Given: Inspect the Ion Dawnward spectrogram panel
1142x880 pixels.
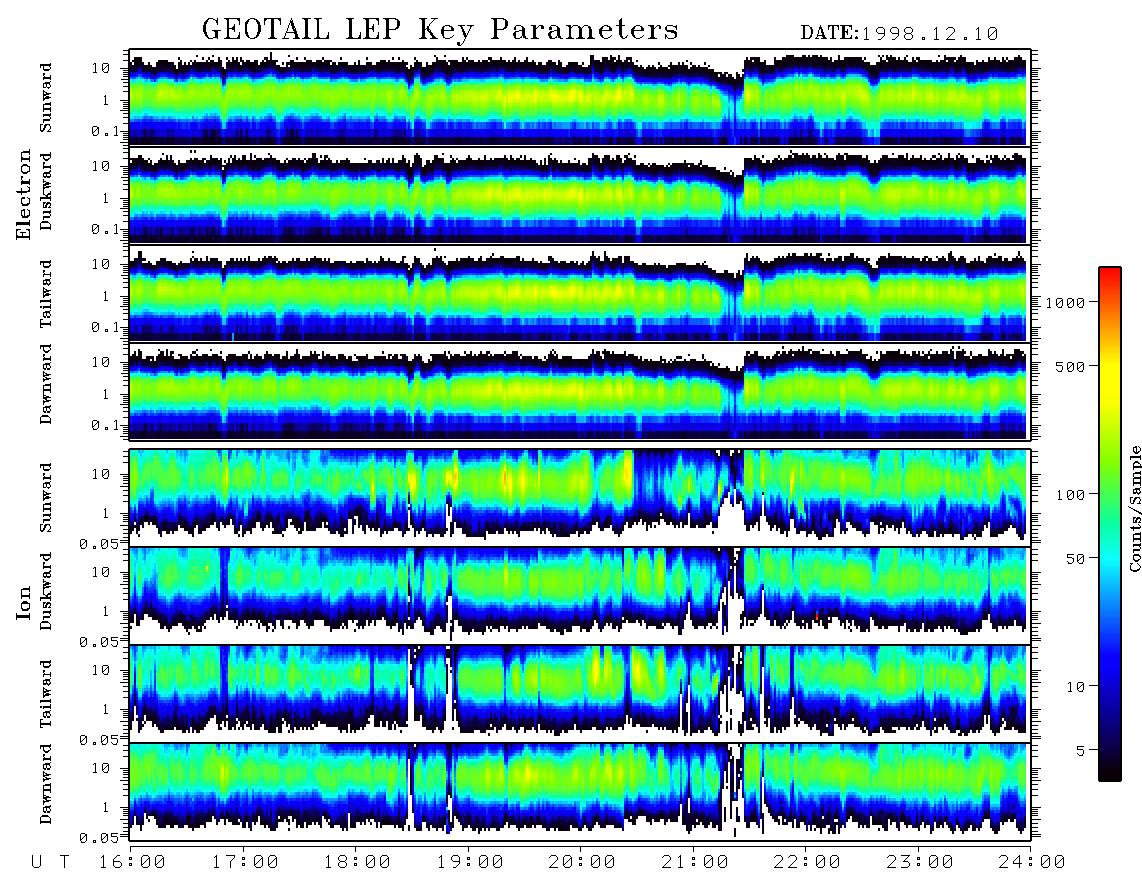Looking at the screenshot, I should pos(580,791).
